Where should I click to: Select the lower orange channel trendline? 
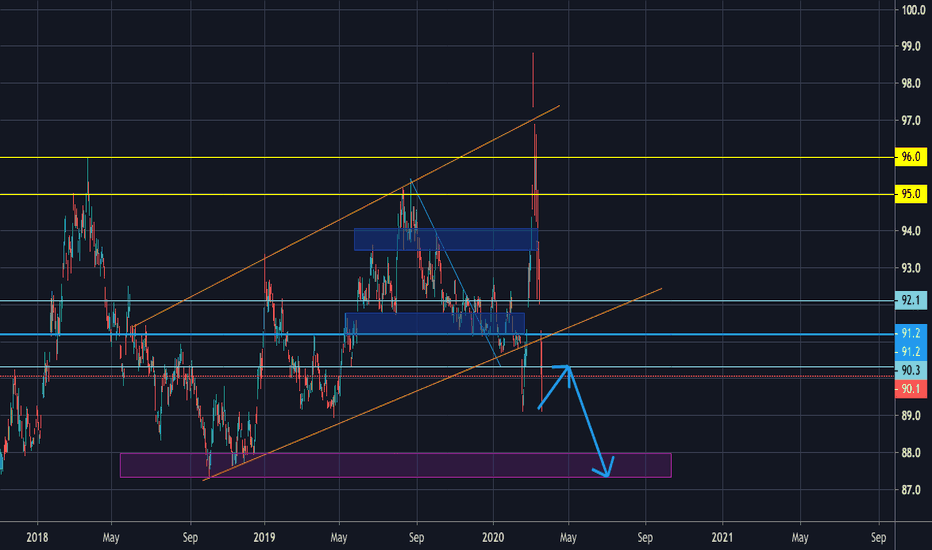(432, 384)
